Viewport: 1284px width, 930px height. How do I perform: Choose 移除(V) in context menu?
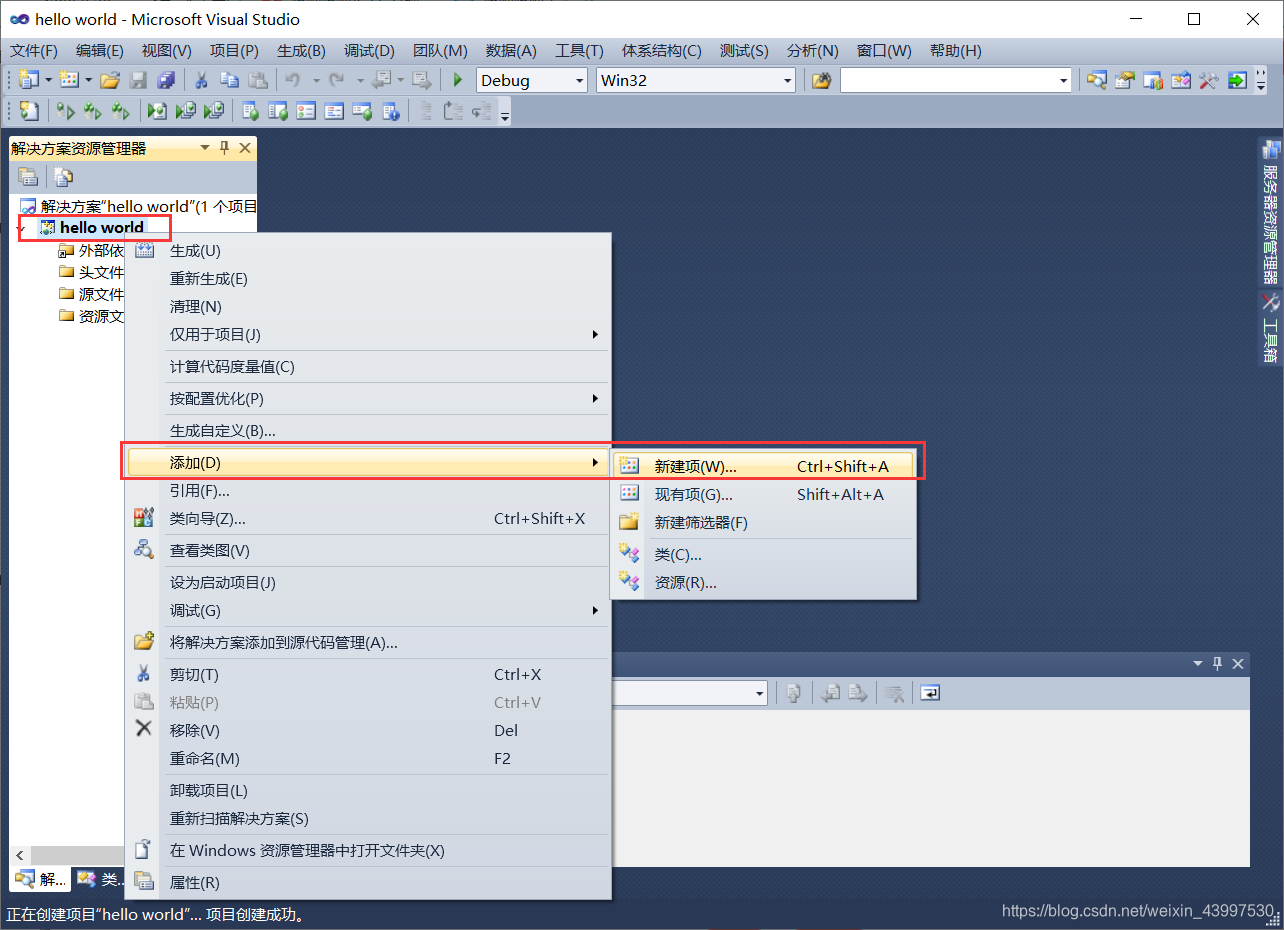point(368,731)
